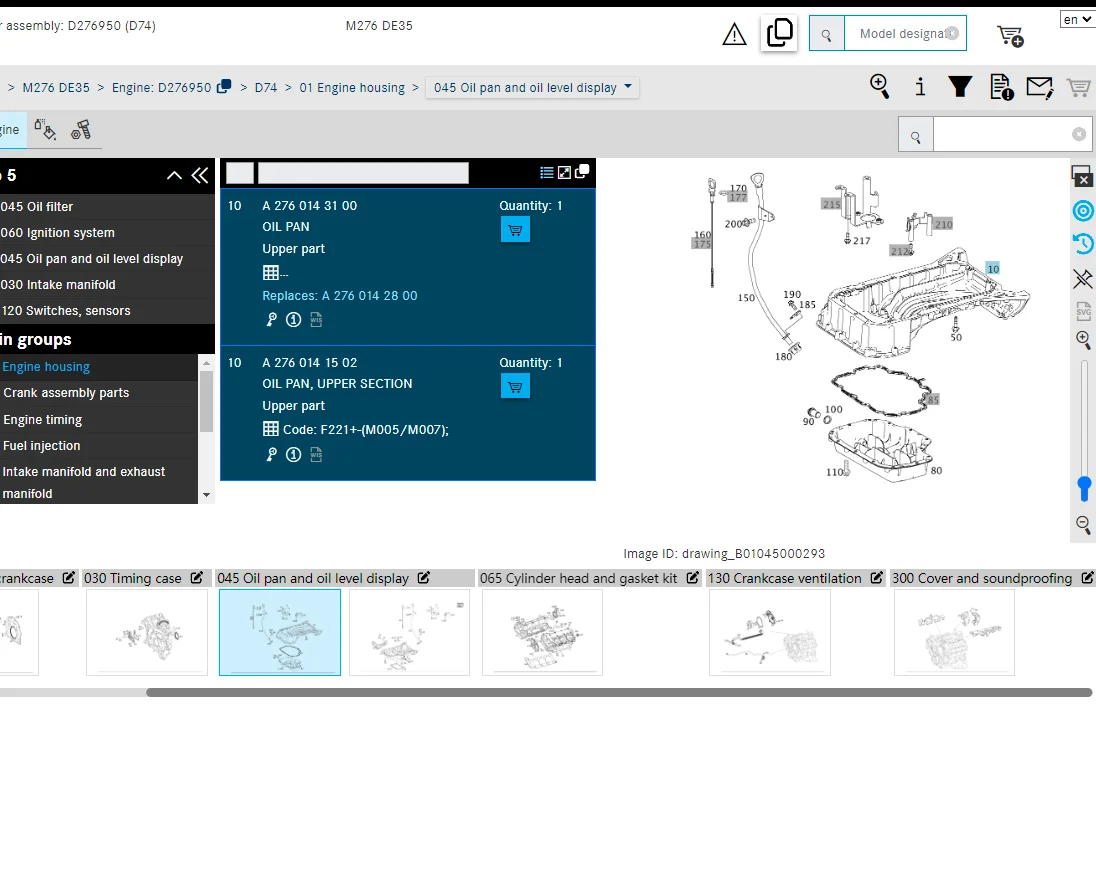Click main groups scrollbar down arrow
Screen dimensions: 1096x877
pyautogui.click(x=206, y=495)
